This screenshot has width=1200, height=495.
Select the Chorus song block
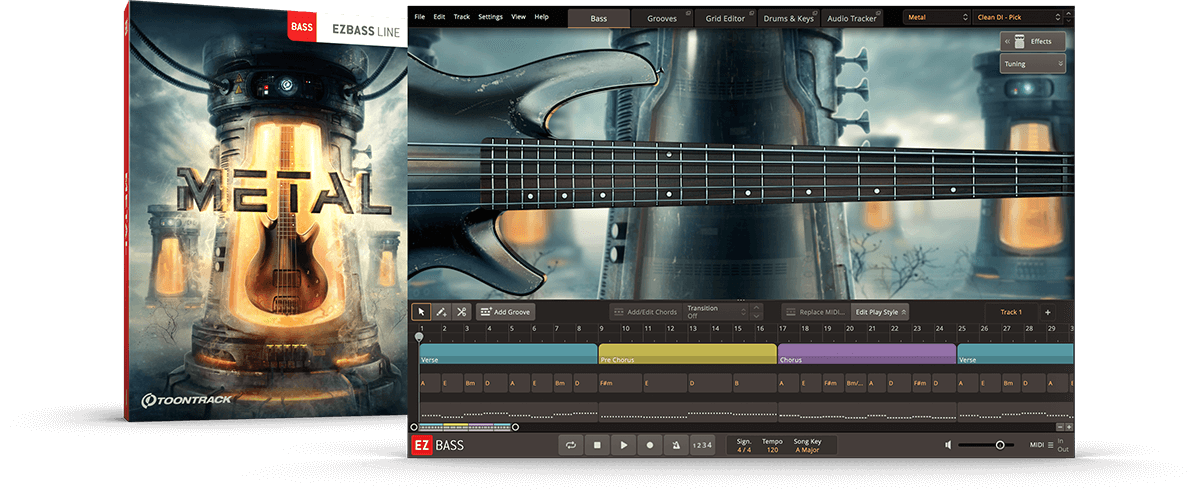[867, 354]
